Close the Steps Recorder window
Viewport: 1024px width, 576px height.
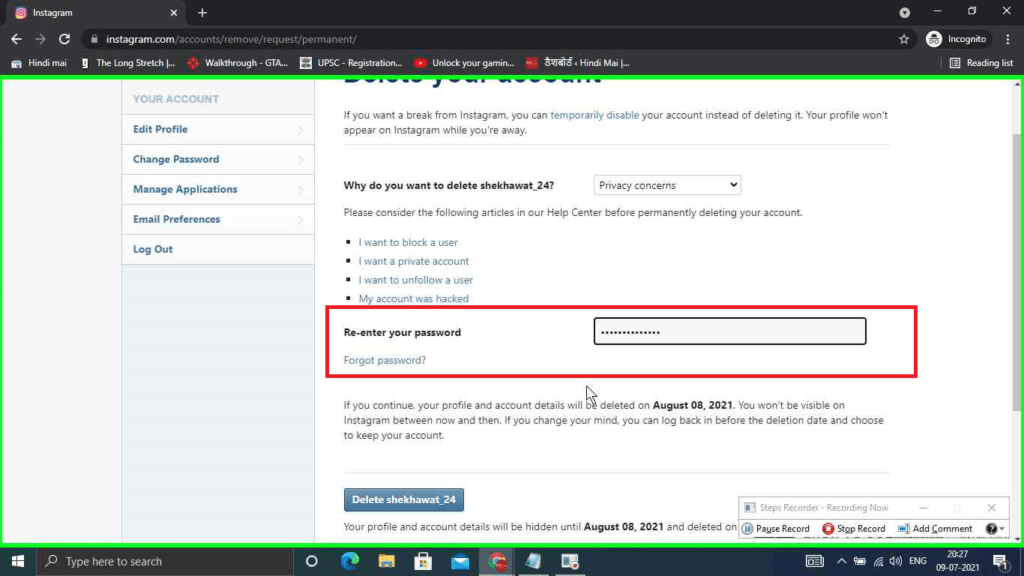coord(991,507)
